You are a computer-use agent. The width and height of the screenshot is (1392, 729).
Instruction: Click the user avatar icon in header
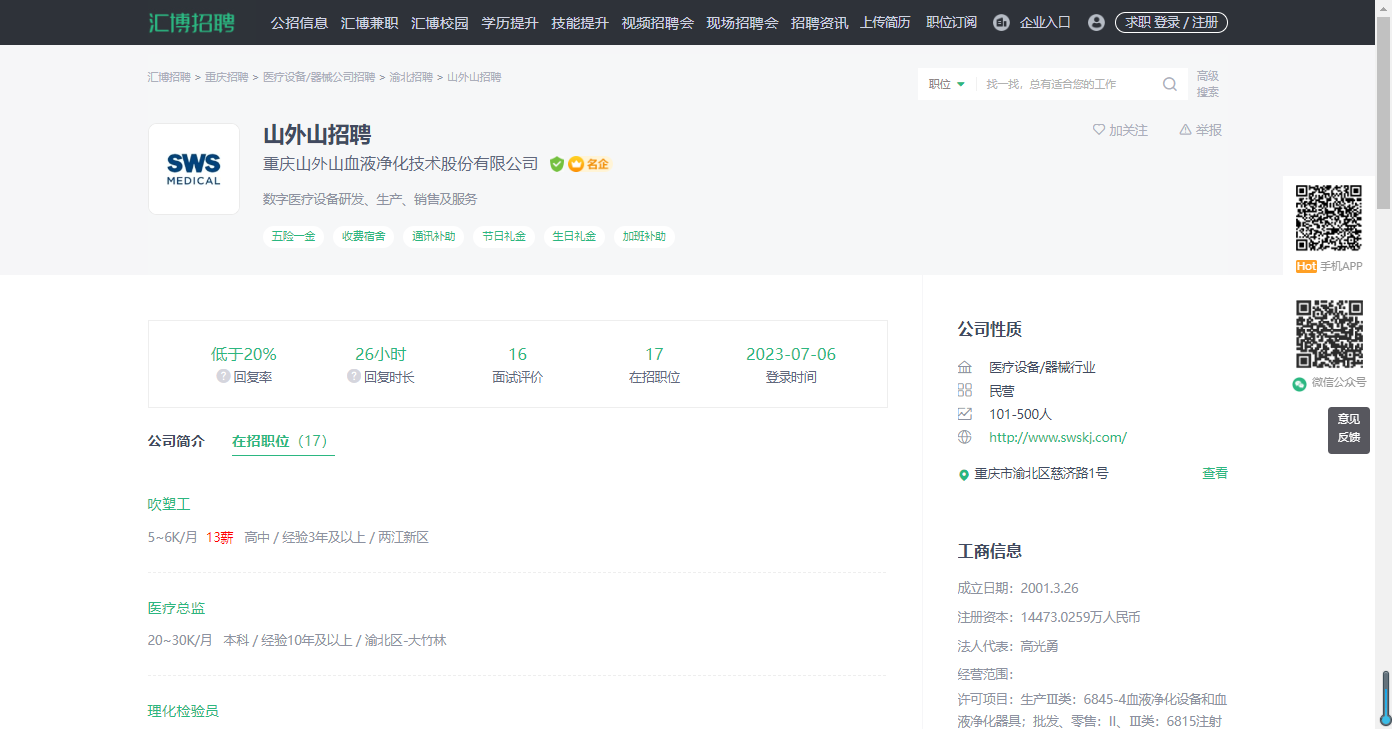point(1096,22)
